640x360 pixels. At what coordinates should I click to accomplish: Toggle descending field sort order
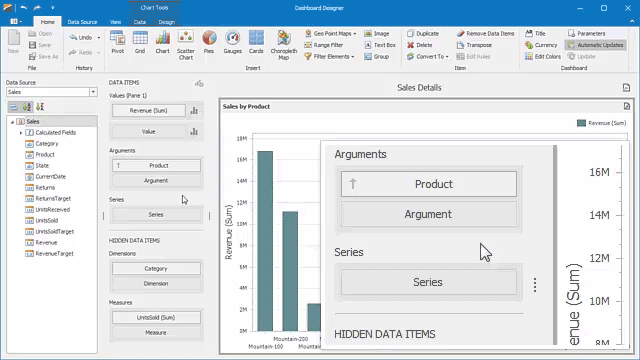[x=40, y=107]
